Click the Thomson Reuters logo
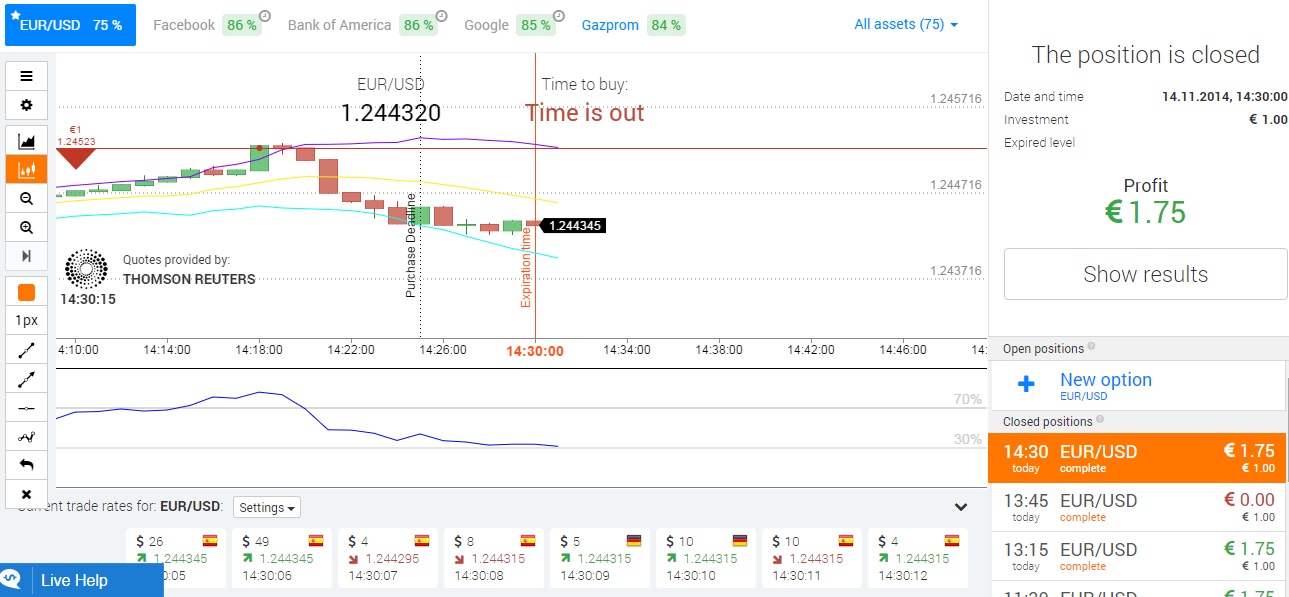The image size is (1289, 597). 86,269
